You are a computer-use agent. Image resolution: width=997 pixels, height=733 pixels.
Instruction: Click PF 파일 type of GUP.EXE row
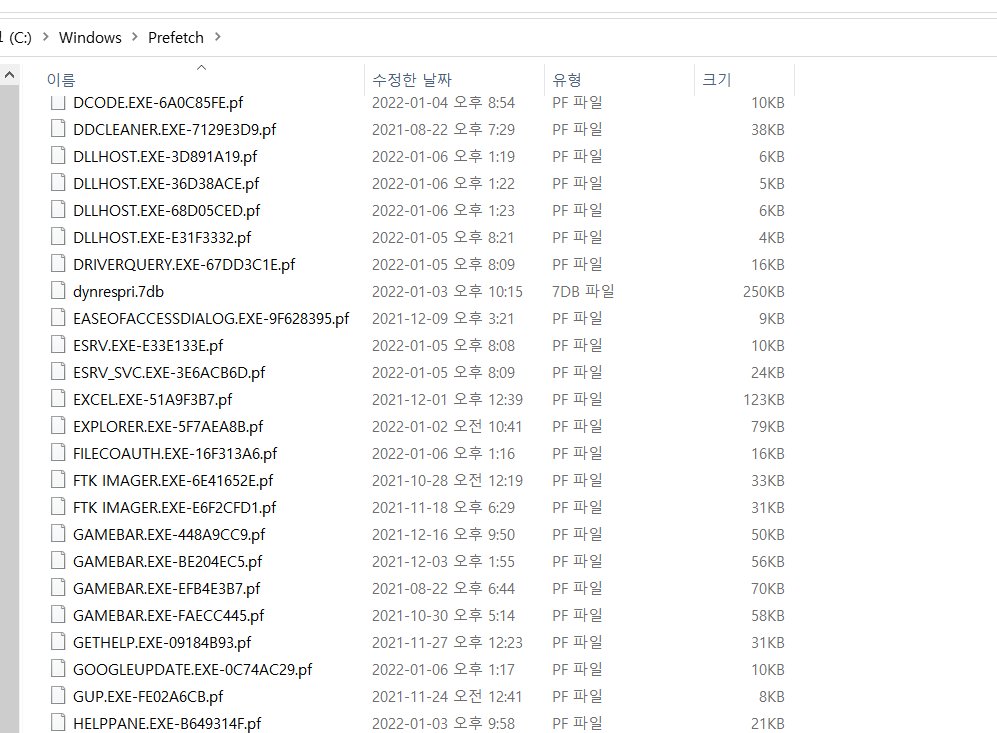(577, 697)
